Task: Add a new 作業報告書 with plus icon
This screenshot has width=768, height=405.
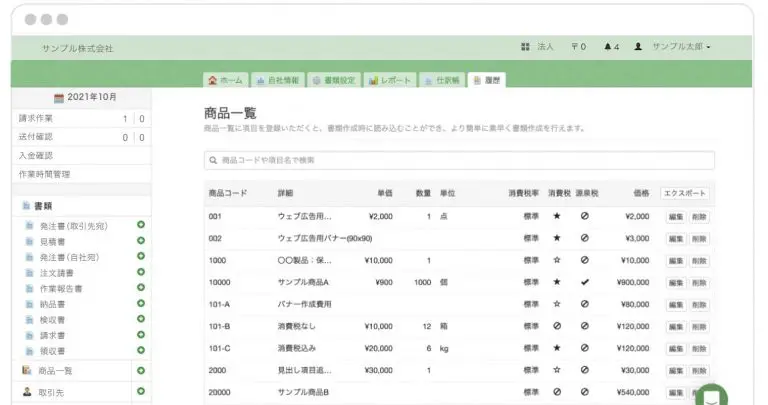Action: (x=141, y=287)
